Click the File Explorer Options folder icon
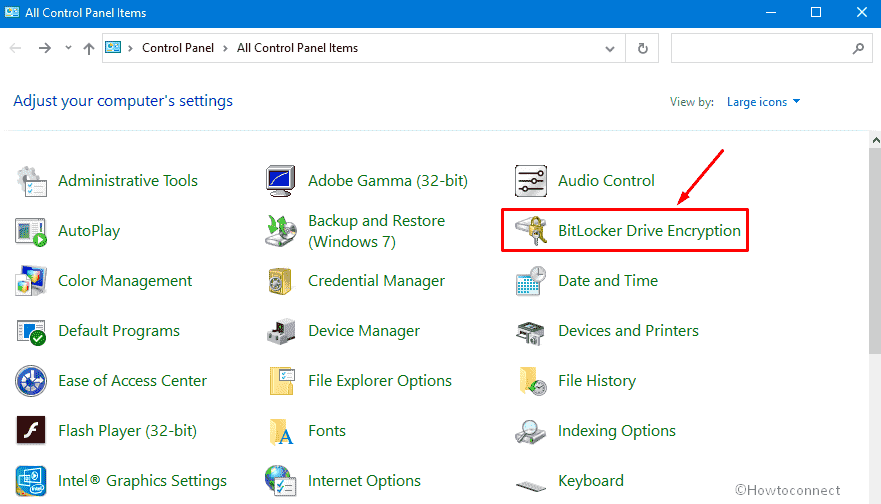The image size is (881, 504). (x=282, y=381)
